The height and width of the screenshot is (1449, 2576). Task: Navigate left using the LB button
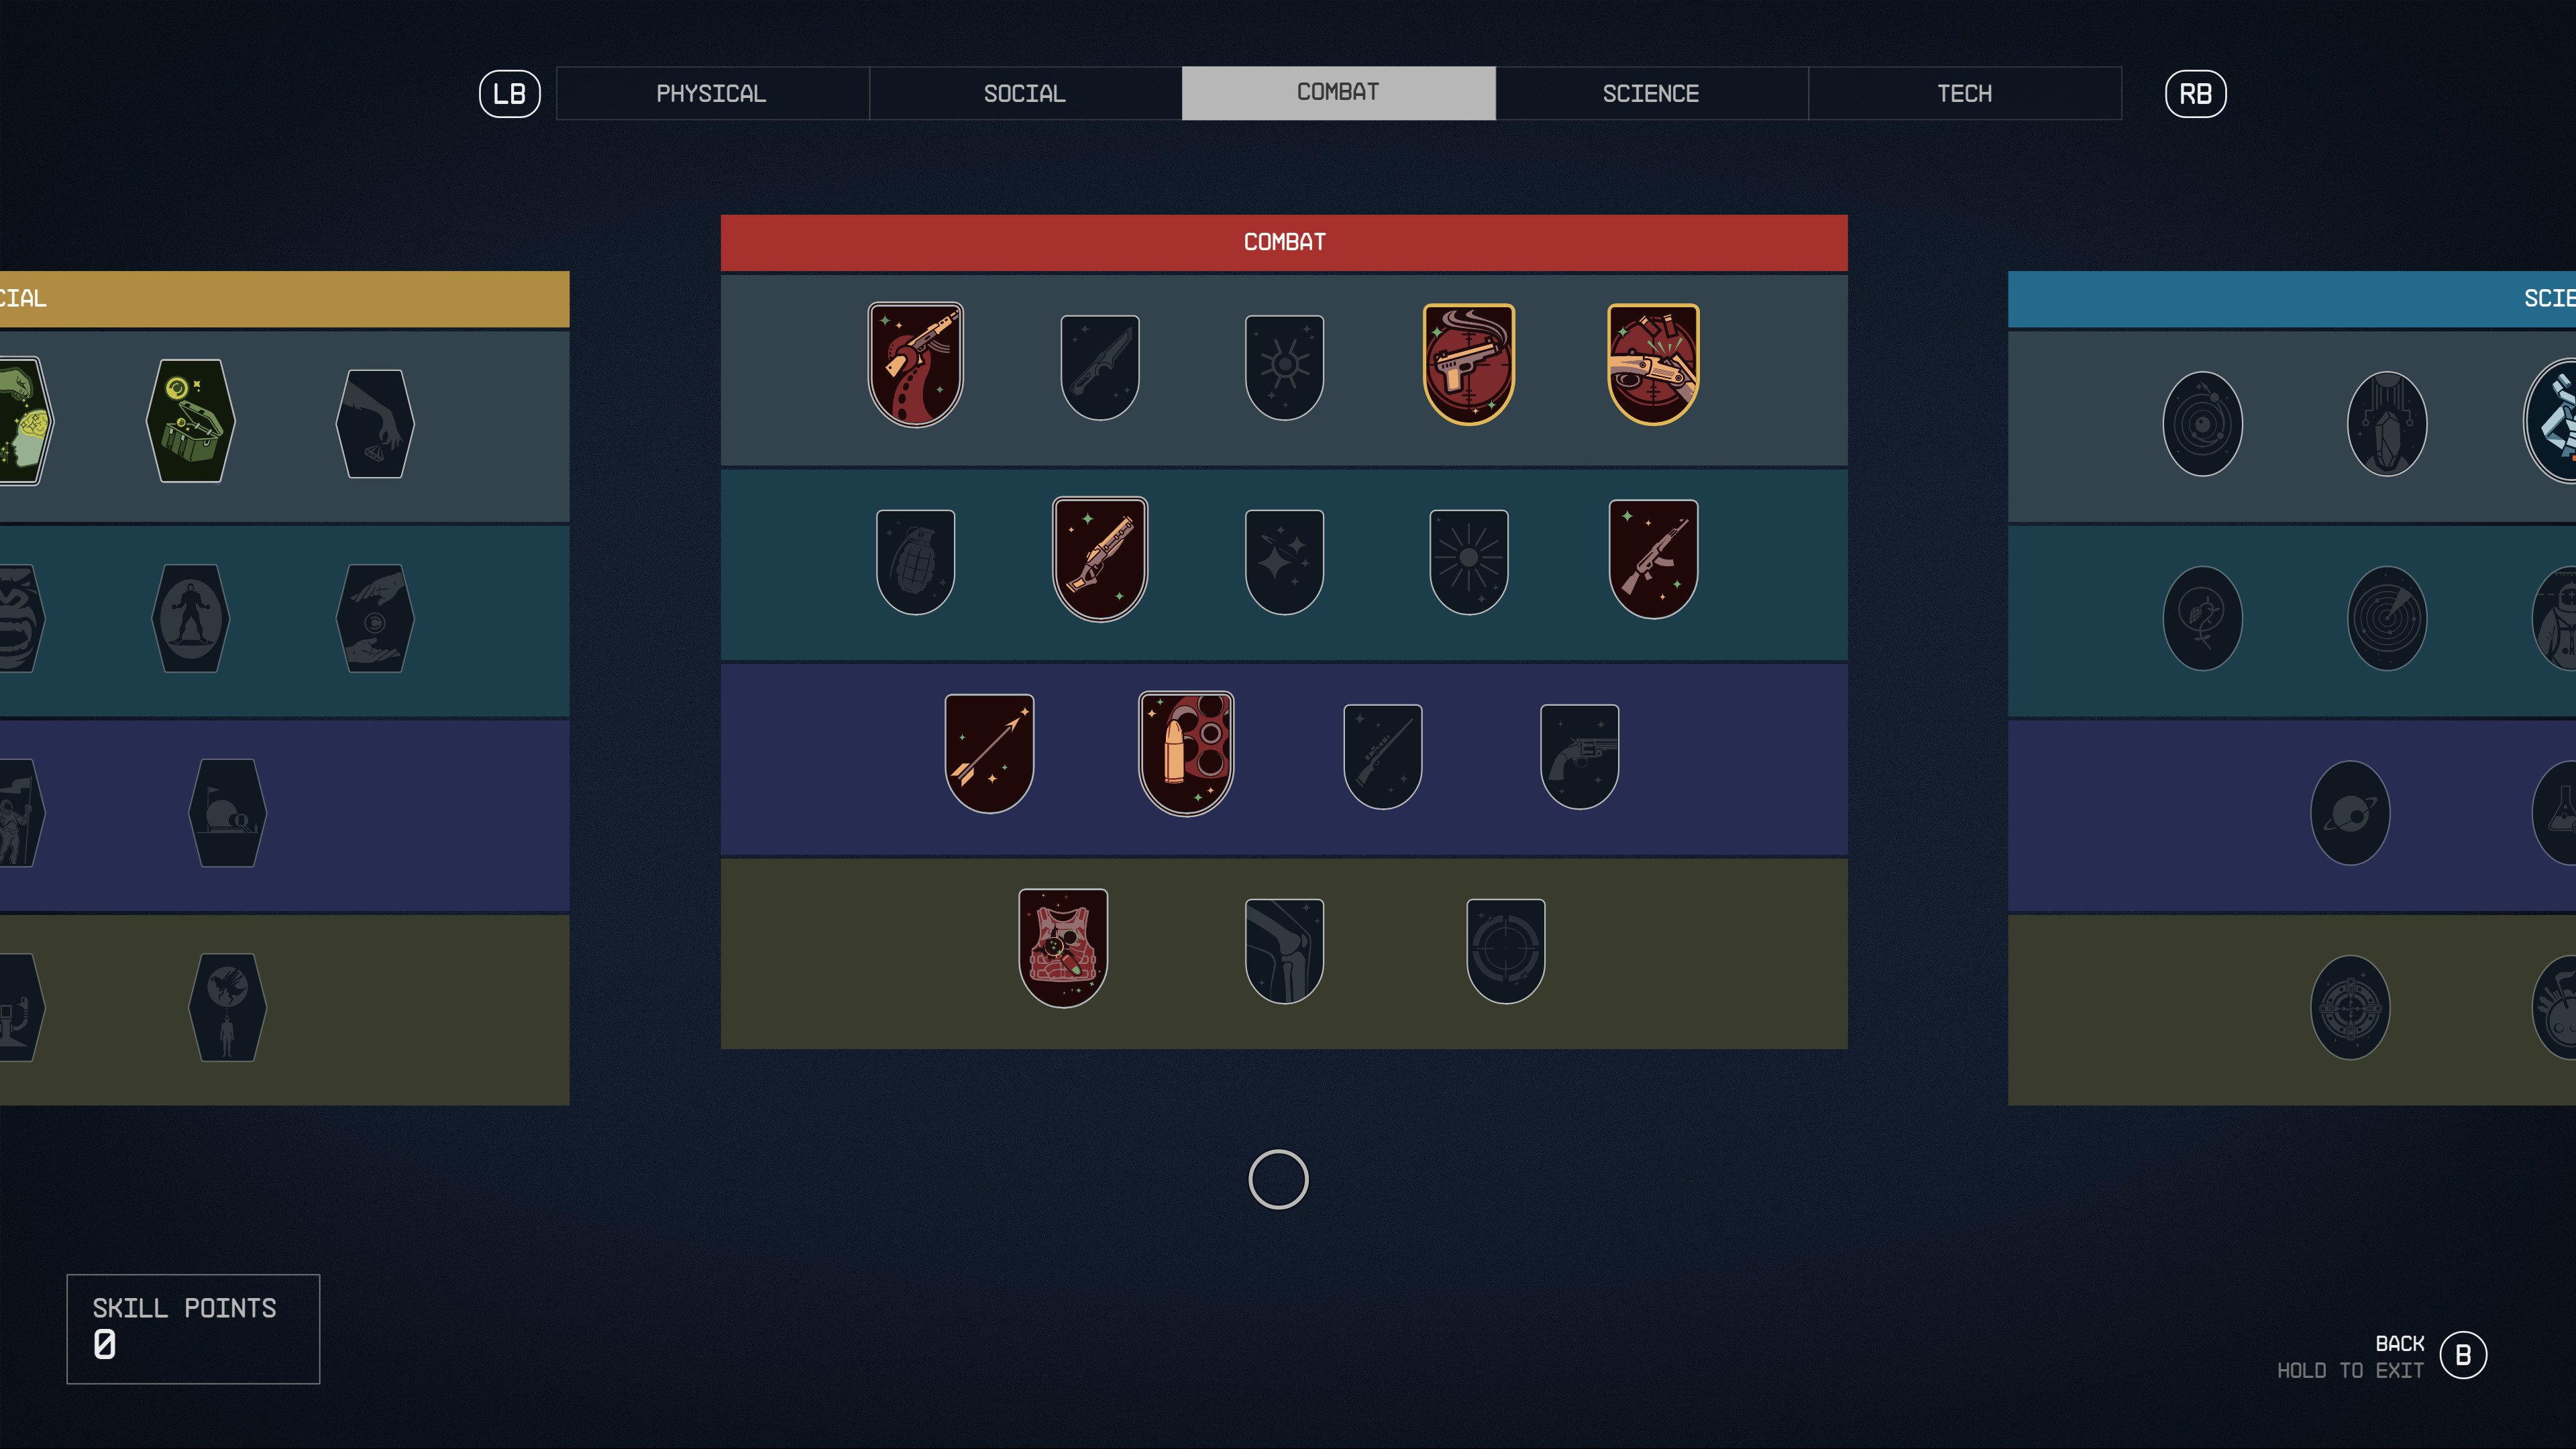(510, 92)
